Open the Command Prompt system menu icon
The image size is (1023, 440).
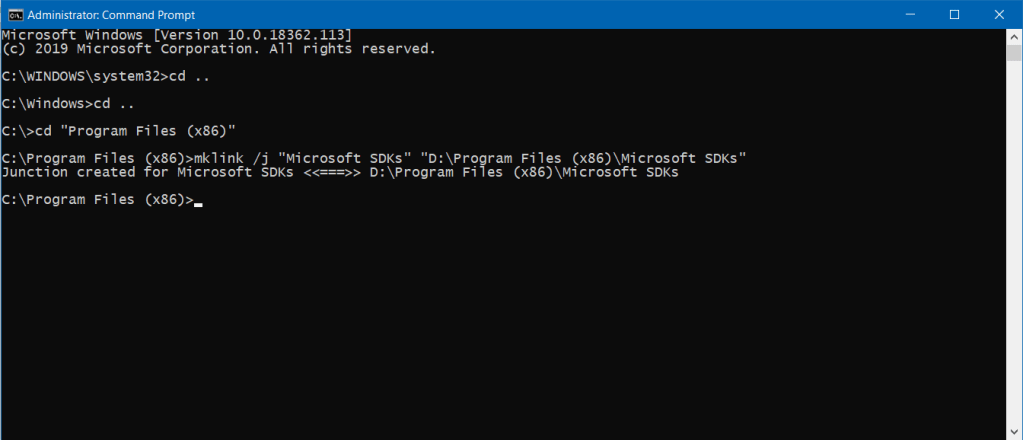point(15,14)
